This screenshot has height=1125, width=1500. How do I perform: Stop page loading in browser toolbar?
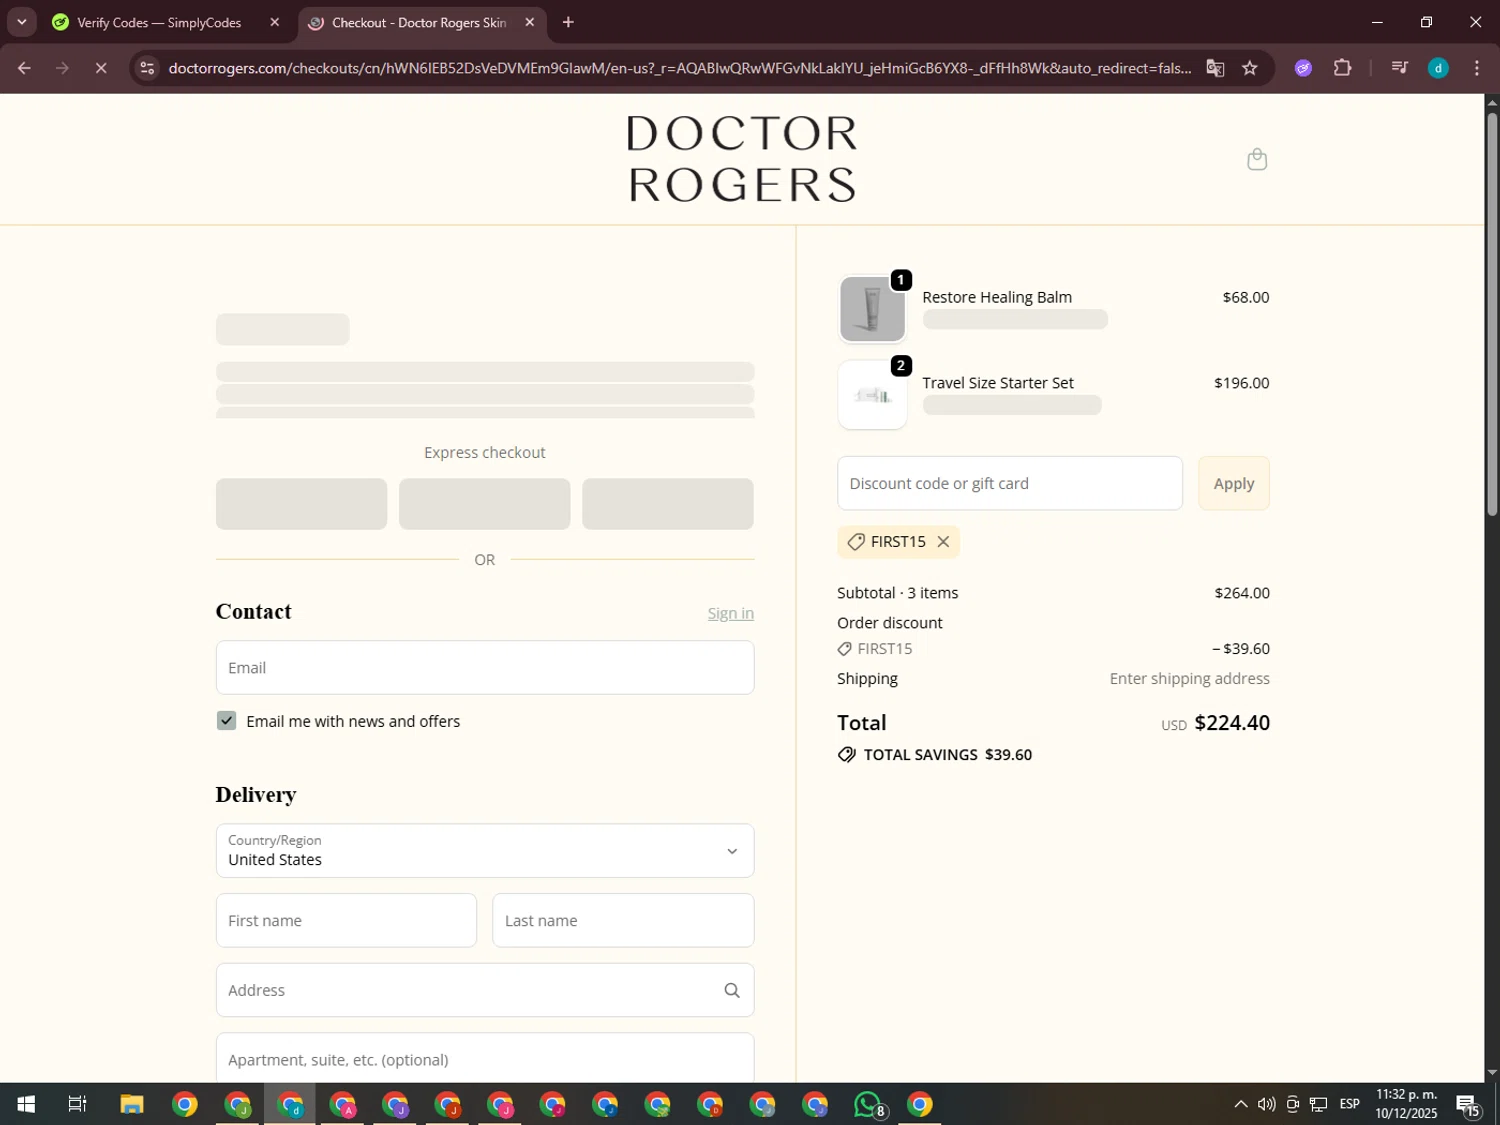[x=101, y=68]
